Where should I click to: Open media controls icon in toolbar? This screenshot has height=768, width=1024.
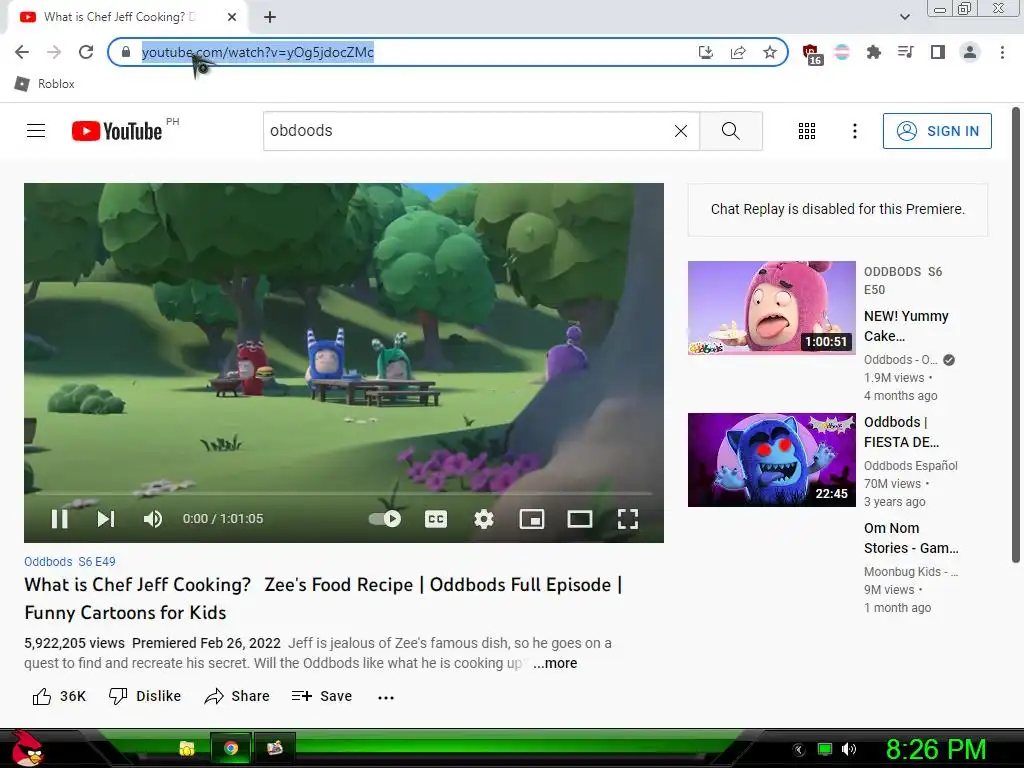905,52
